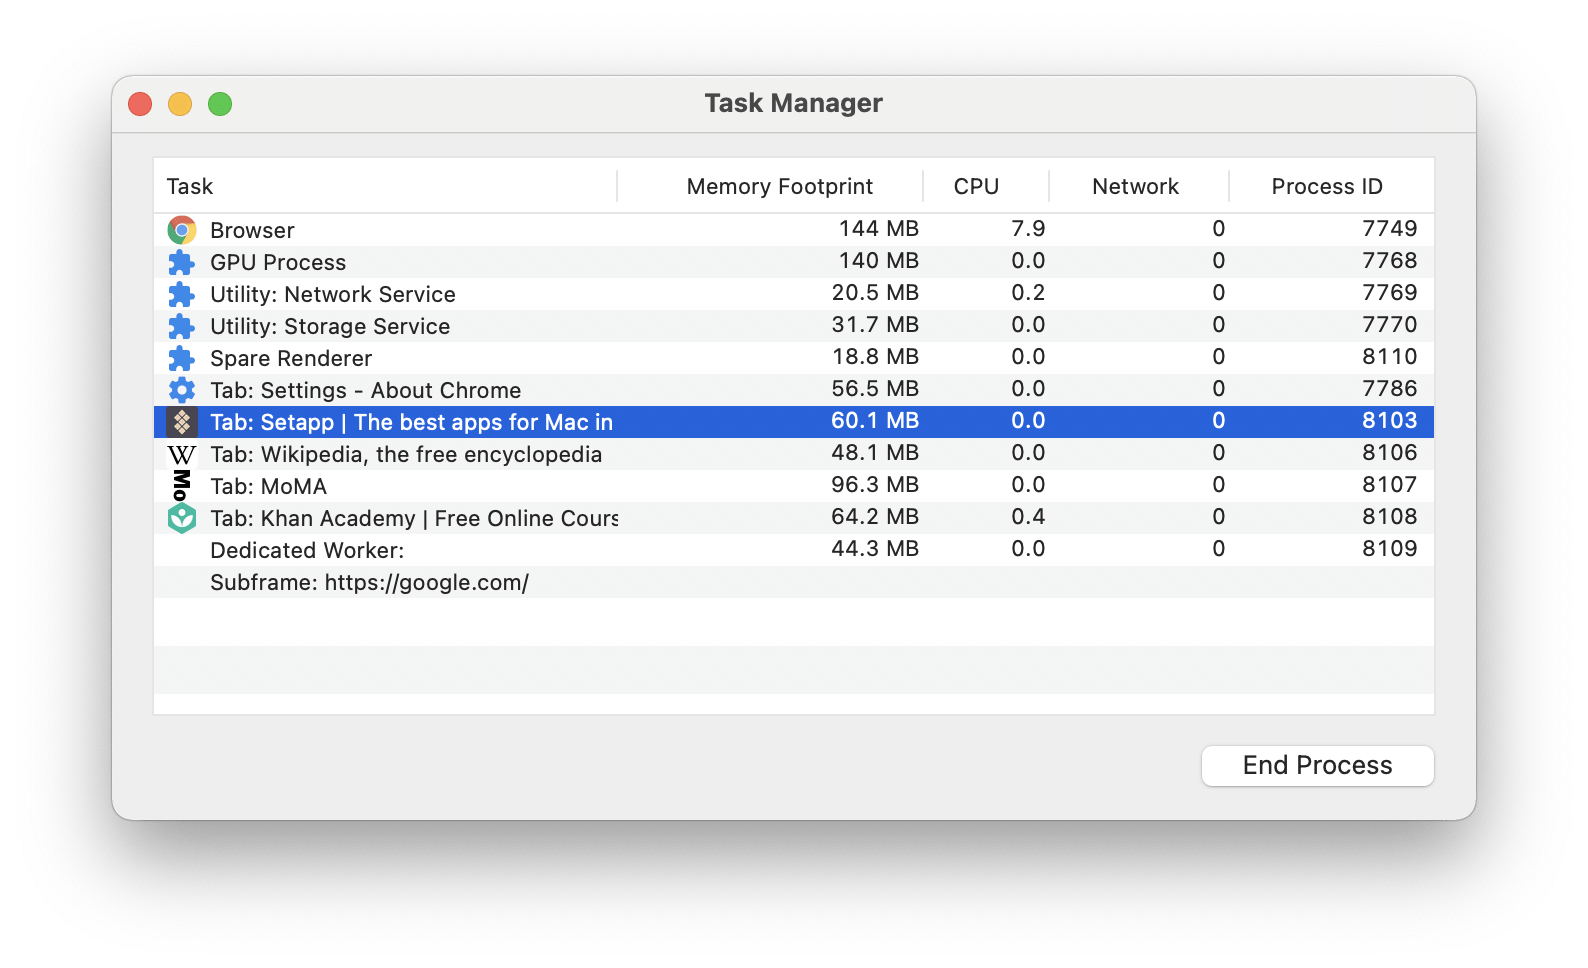Click process ID 8110
The image size is (1588, 968).
coord(1390,356)
